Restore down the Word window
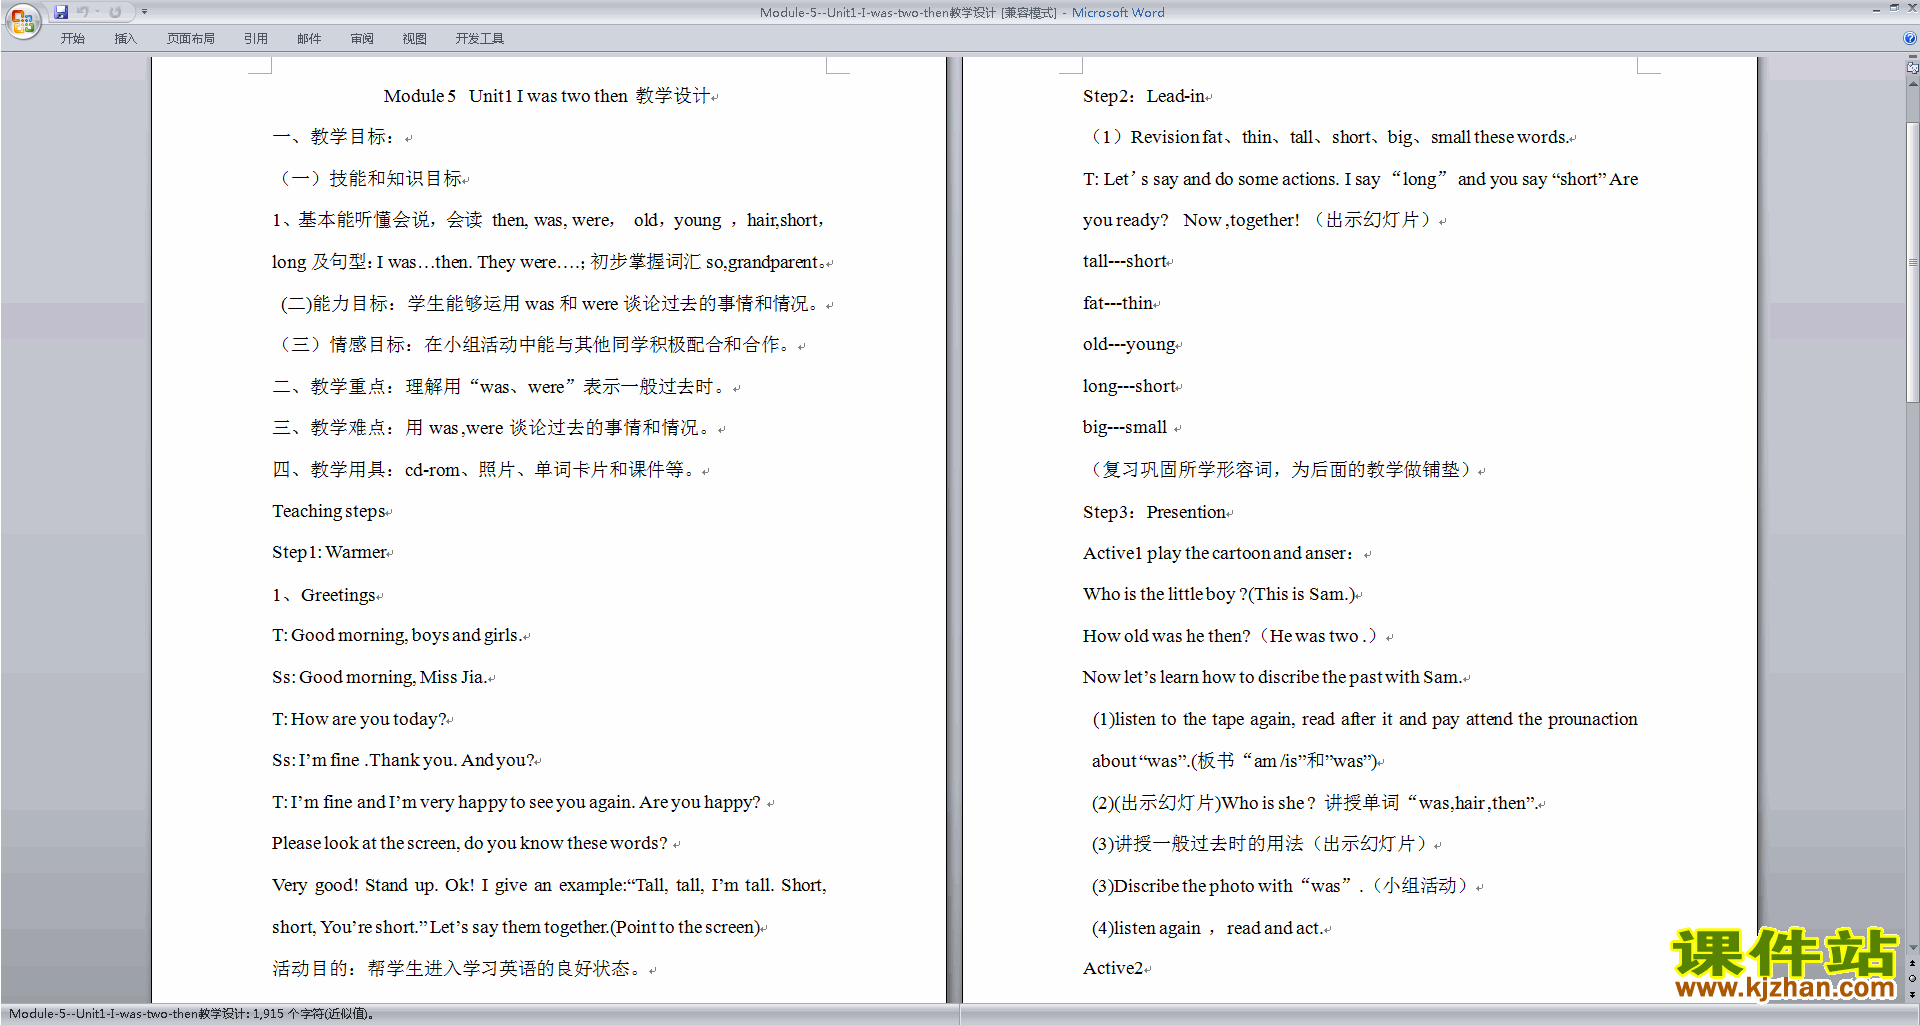Viewport: 1920px width, 1025px height. (x=1893, y=8)
